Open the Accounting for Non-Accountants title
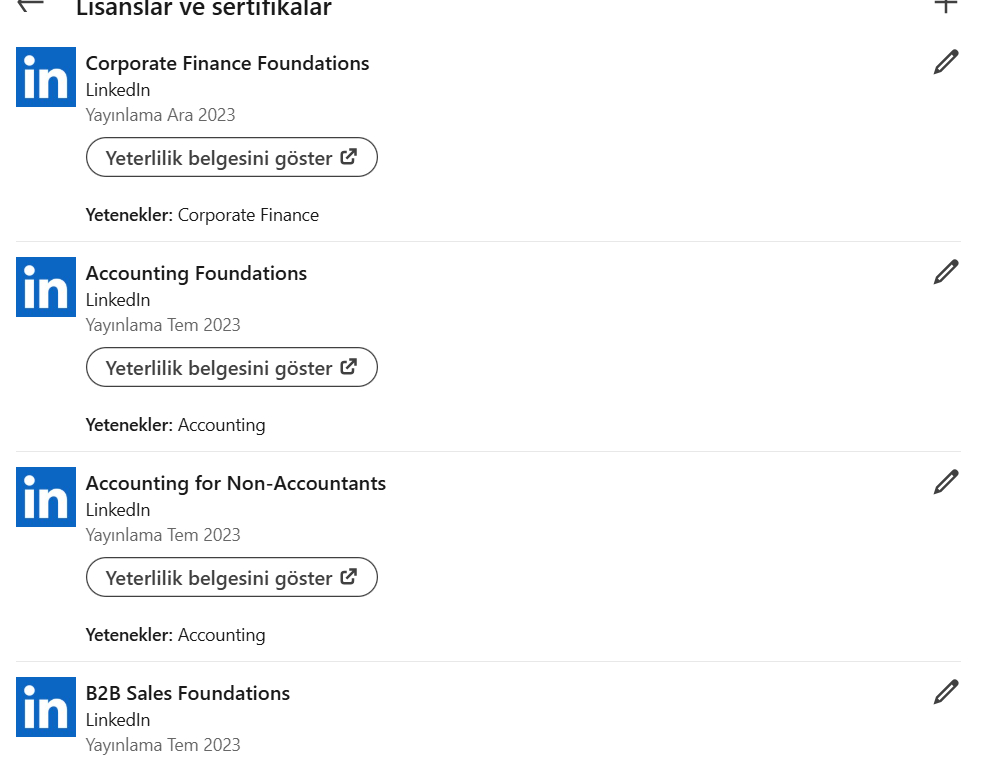 click(x=235, y=483)
